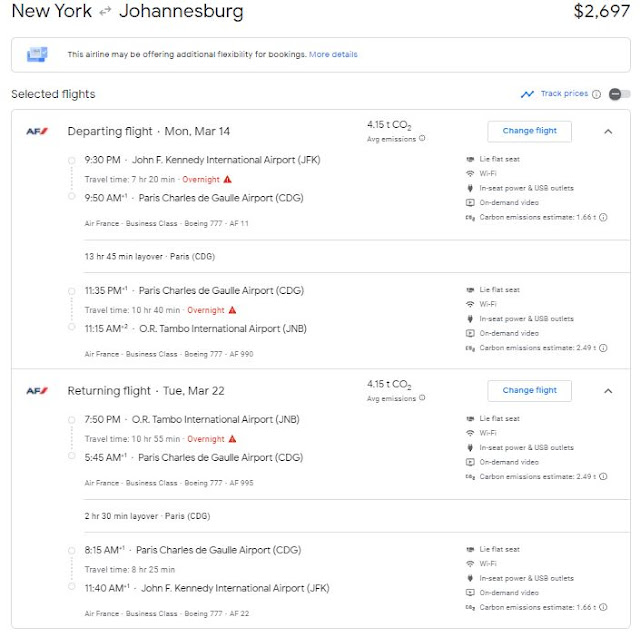Collapse the returning flight details chevron
Viewport: 640px width, 637px height.
608,390
